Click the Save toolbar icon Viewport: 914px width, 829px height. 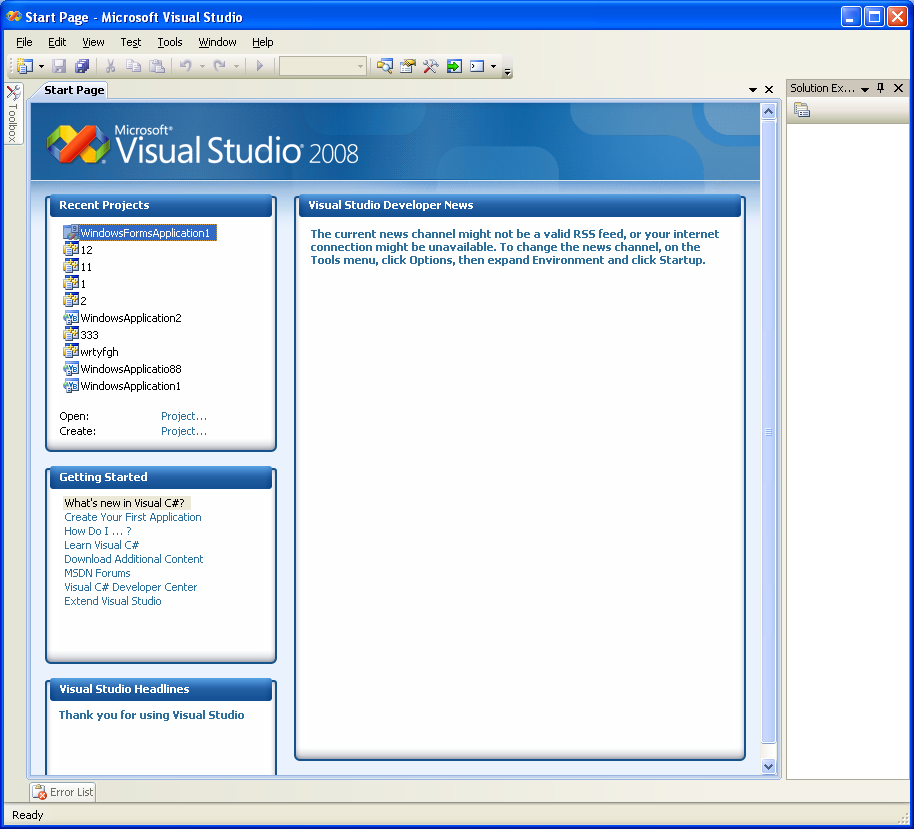(x=59, y=66)
